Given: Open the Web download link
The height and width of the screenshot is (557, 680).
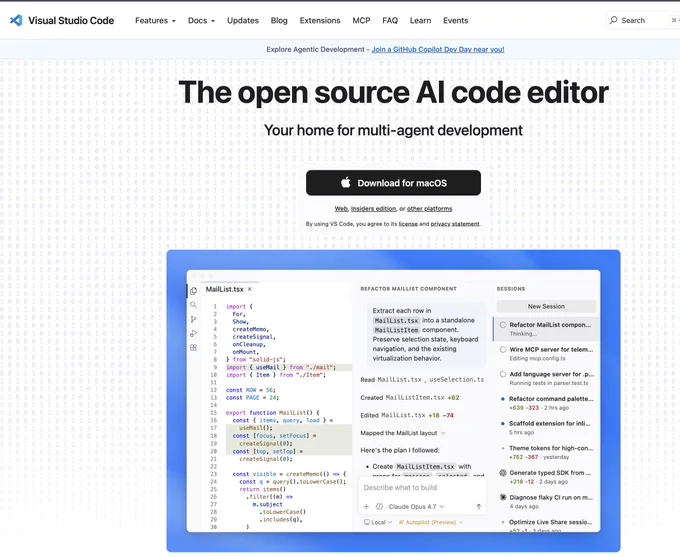Looking at the screenshot, I should coord(341,209).
